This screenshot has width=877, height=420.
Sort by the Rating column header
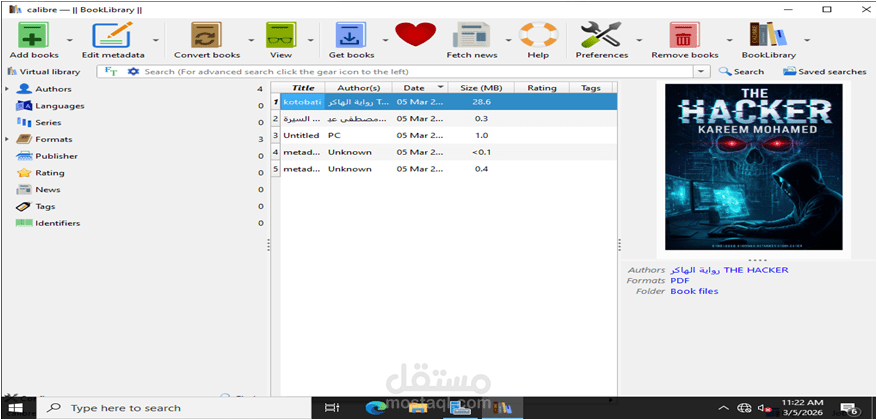tap(541, 88)
